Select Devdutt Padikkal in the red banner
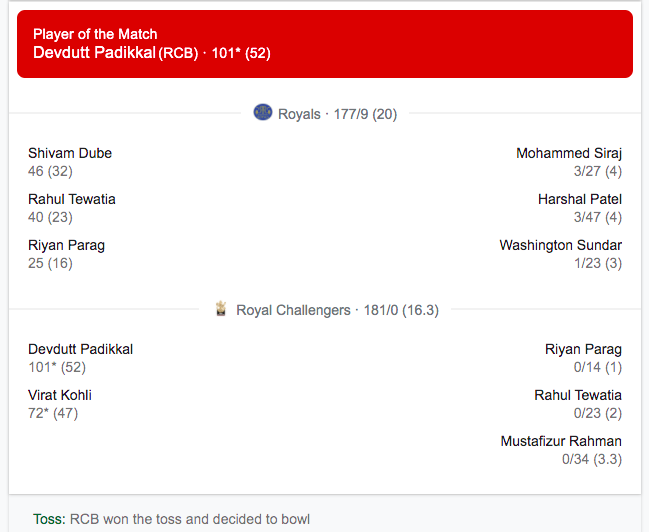This screenshot has width=649, height=532. pyautogui.click(x=95, y=53)
